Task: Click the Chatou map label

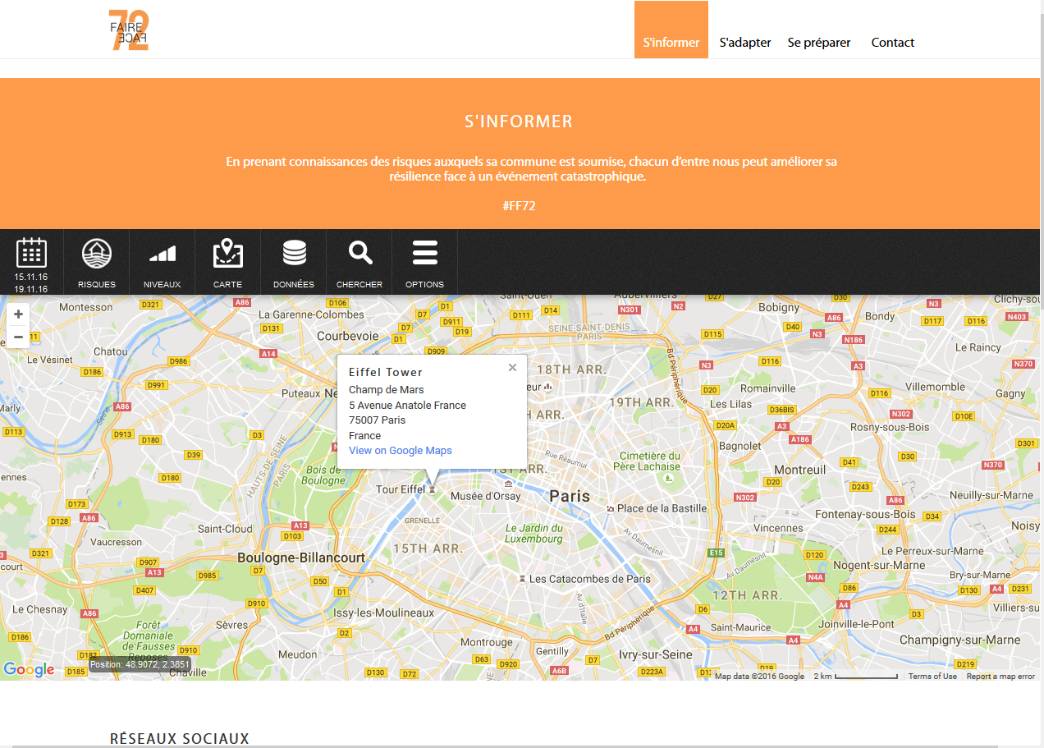Action: click(x=111, y=351)
